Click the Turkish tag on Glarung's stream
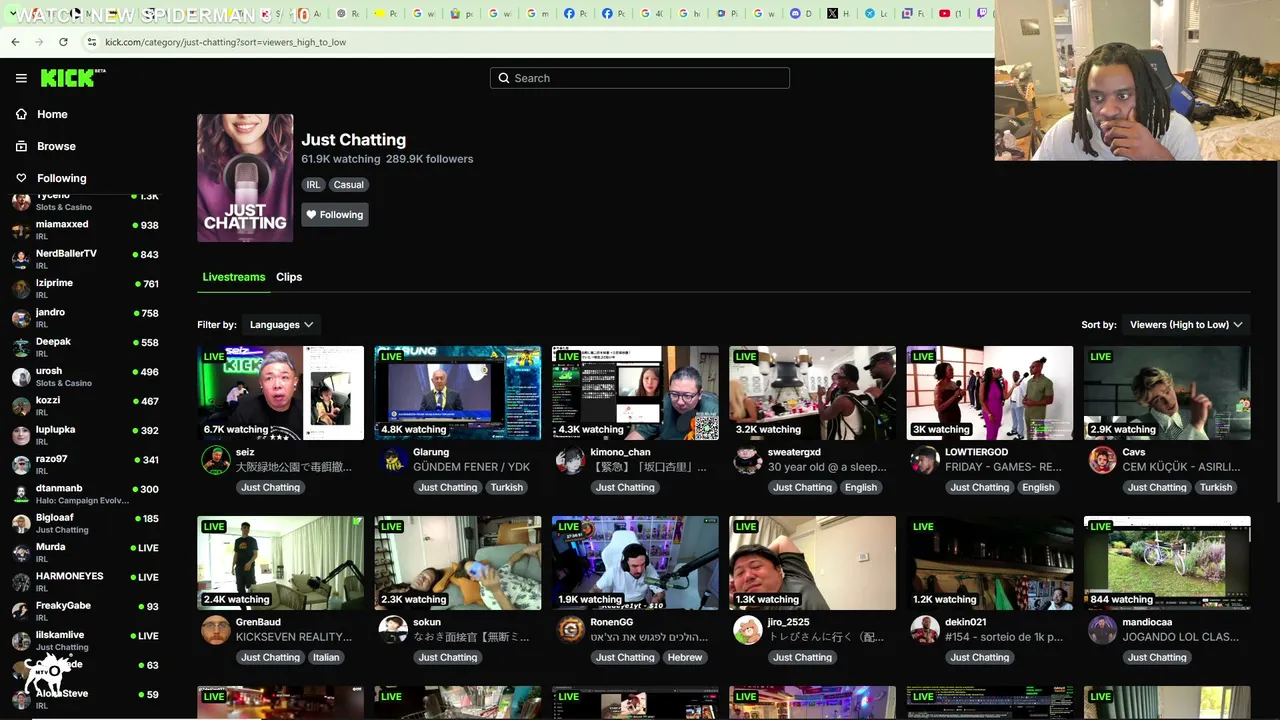 pos(507,488)
